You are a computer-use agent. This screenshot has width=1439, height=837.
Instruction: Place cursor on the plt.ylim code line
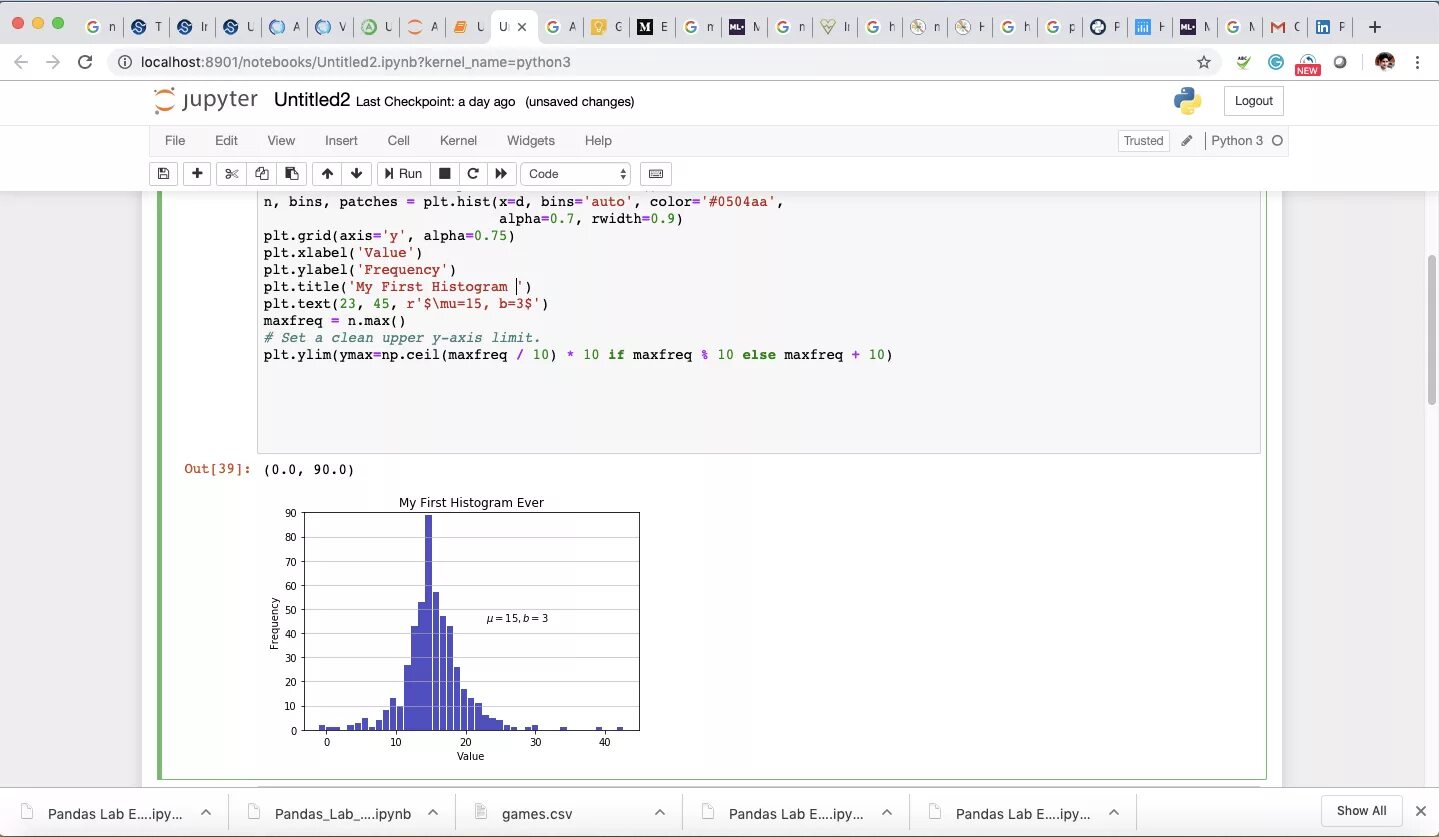click(x=578, y=355)
